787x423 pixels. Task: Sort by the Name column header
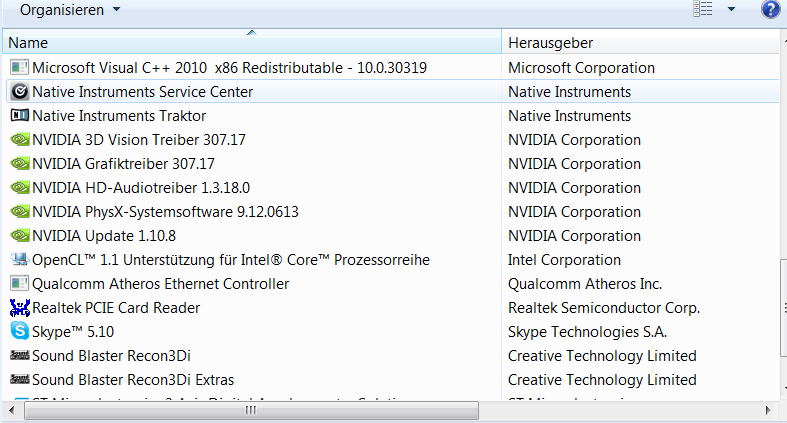coord(252,43)
